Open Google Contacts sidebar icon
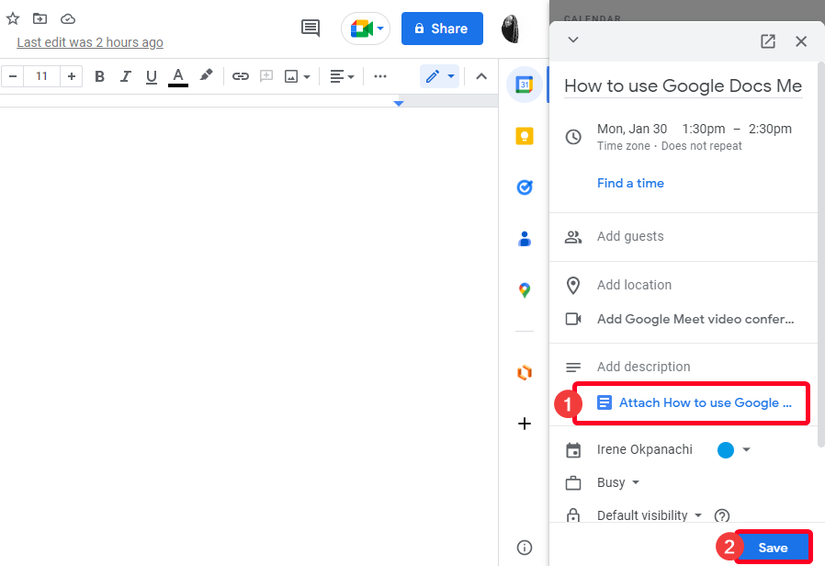The height and width of the screenshot is (566, 825). pyautogui.click(x=524, y=239)
